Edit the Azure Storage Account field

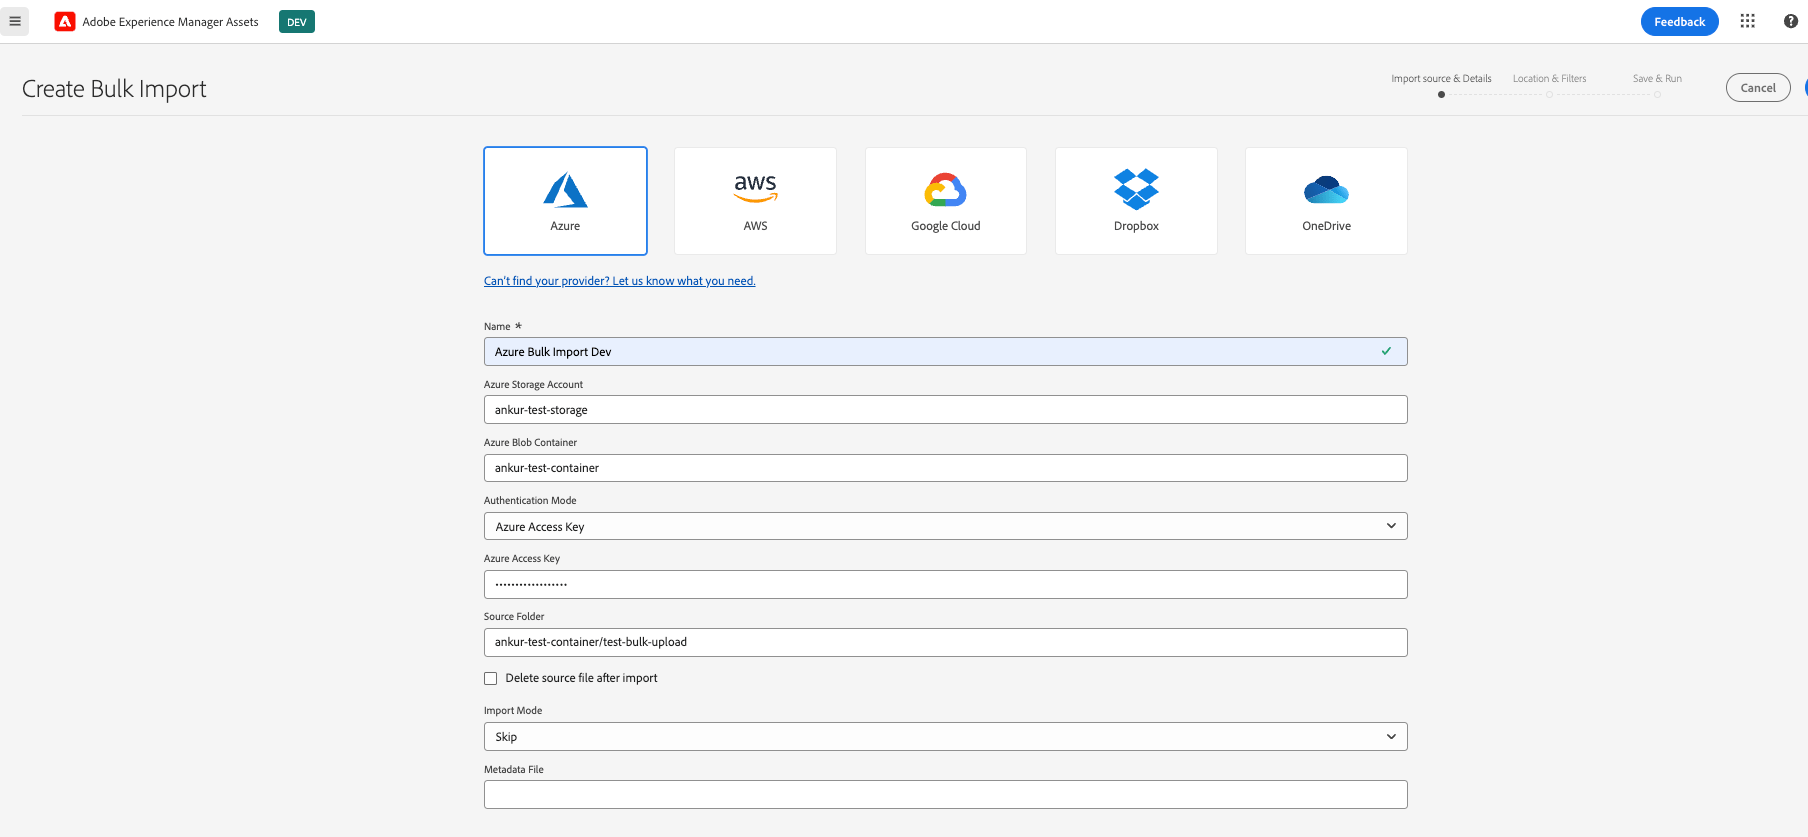click(x=946, y=410)
